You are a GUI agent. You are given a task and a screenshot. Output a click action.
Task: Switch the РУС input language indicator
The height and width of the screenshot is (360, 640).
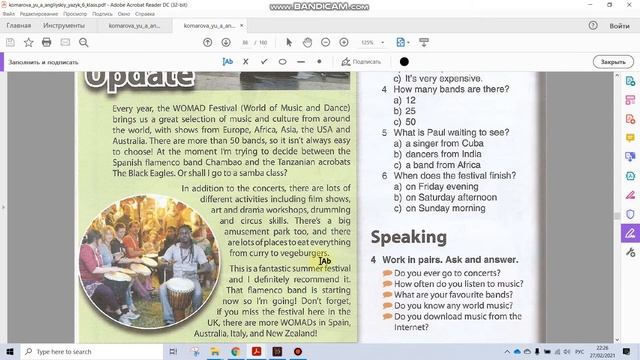(x=579, y=351)
